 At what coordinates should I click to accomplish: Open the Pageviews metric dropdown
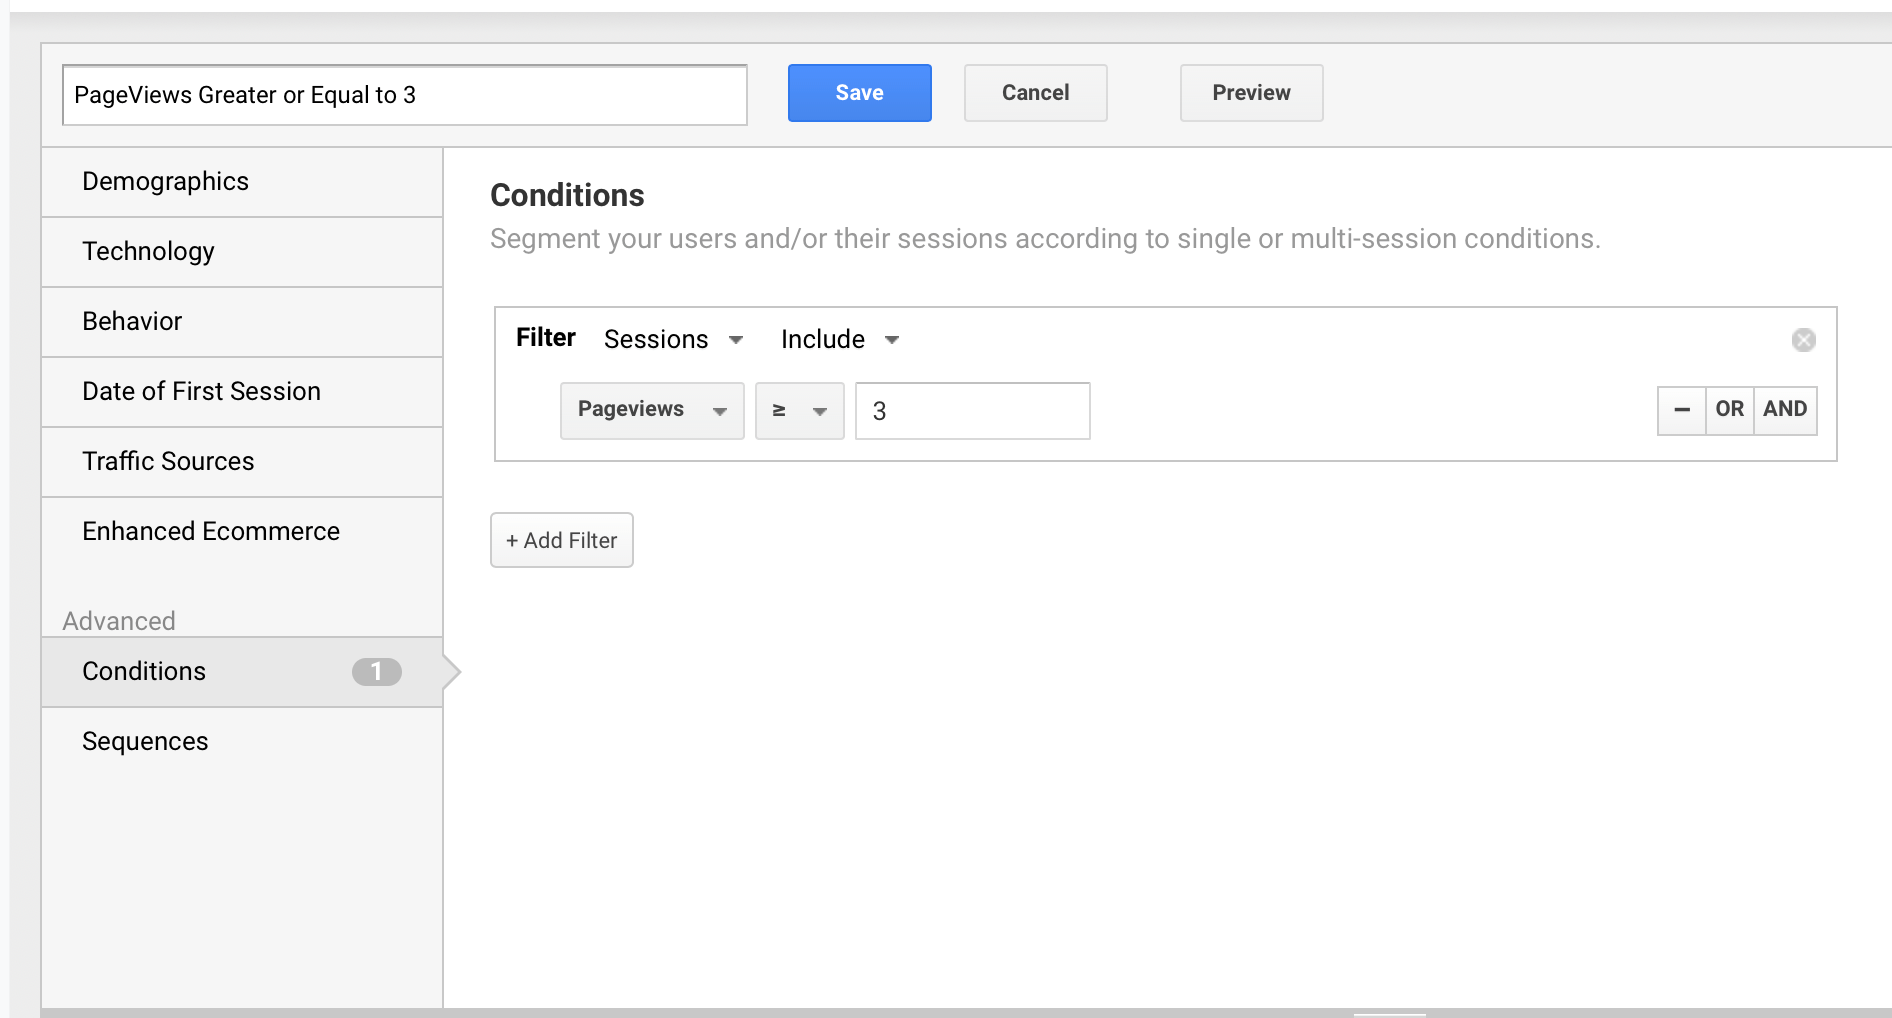[x=651, y=410]
